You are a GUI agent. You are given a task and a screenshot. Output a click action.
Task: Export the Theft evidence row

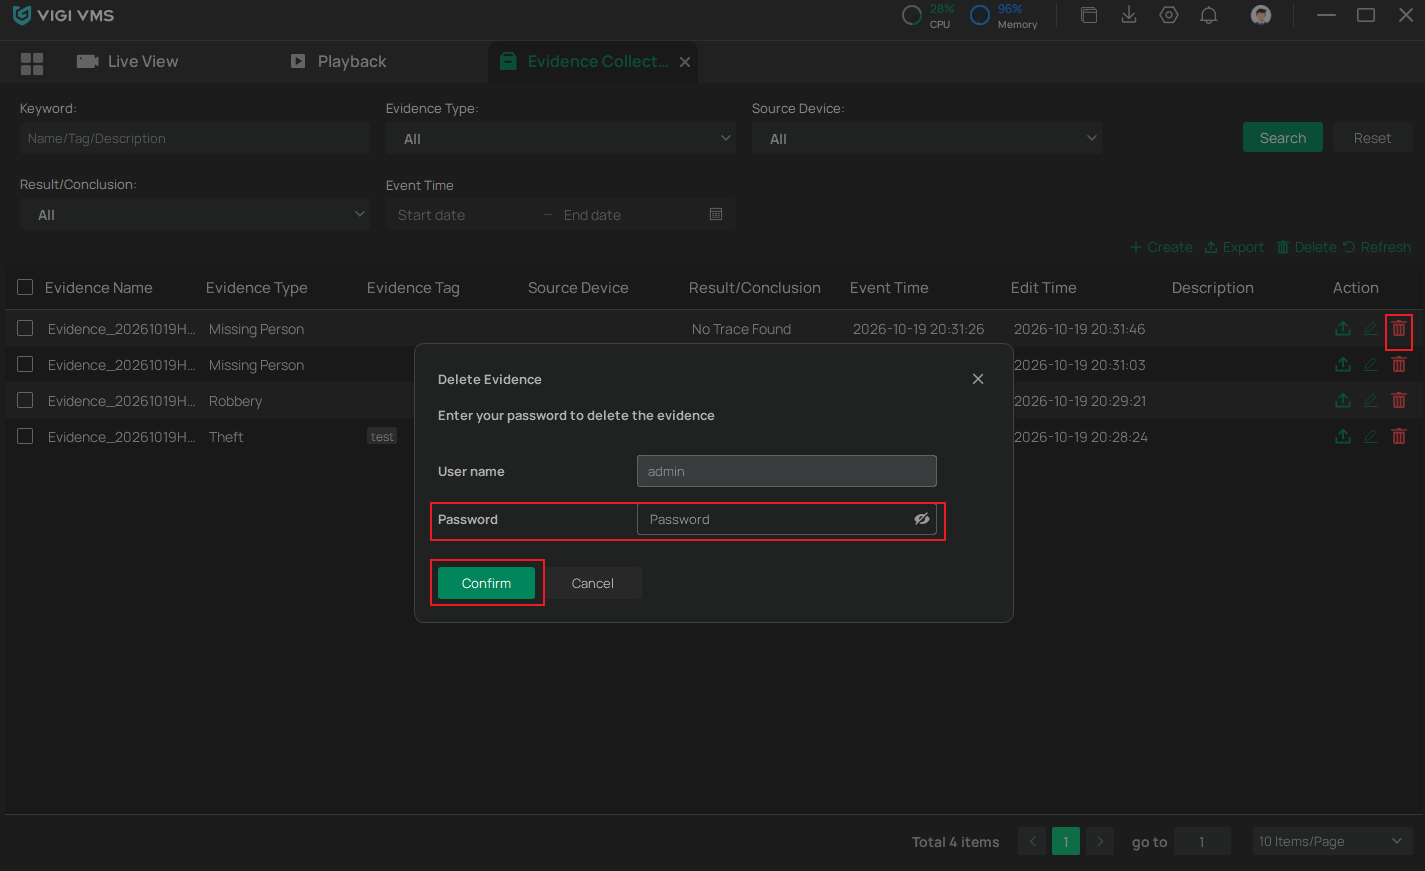[1343, 437]
